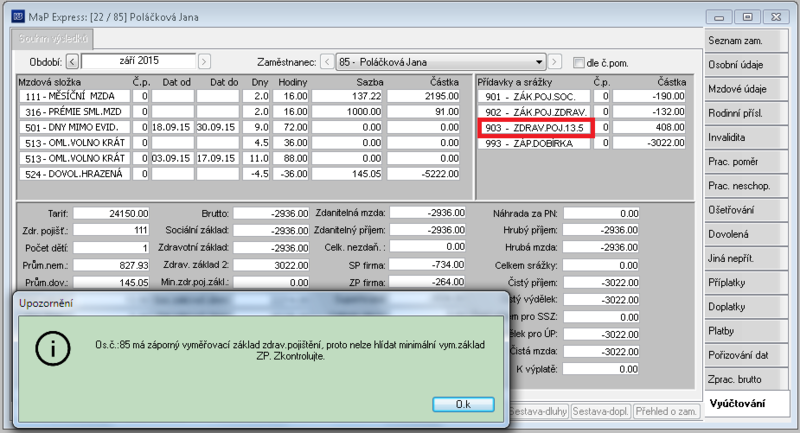Toggle the 'dle č.pom.' checkbox

(579, 63)
